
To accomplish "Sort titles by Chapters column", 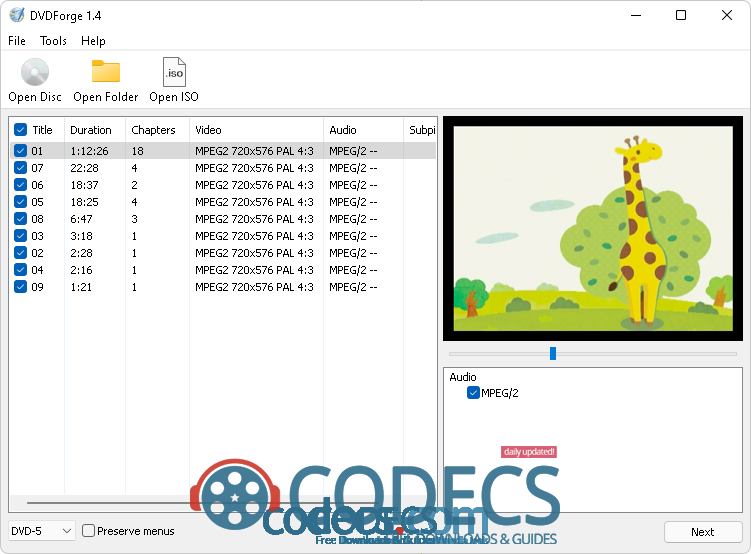I will [x=153, y=130].
